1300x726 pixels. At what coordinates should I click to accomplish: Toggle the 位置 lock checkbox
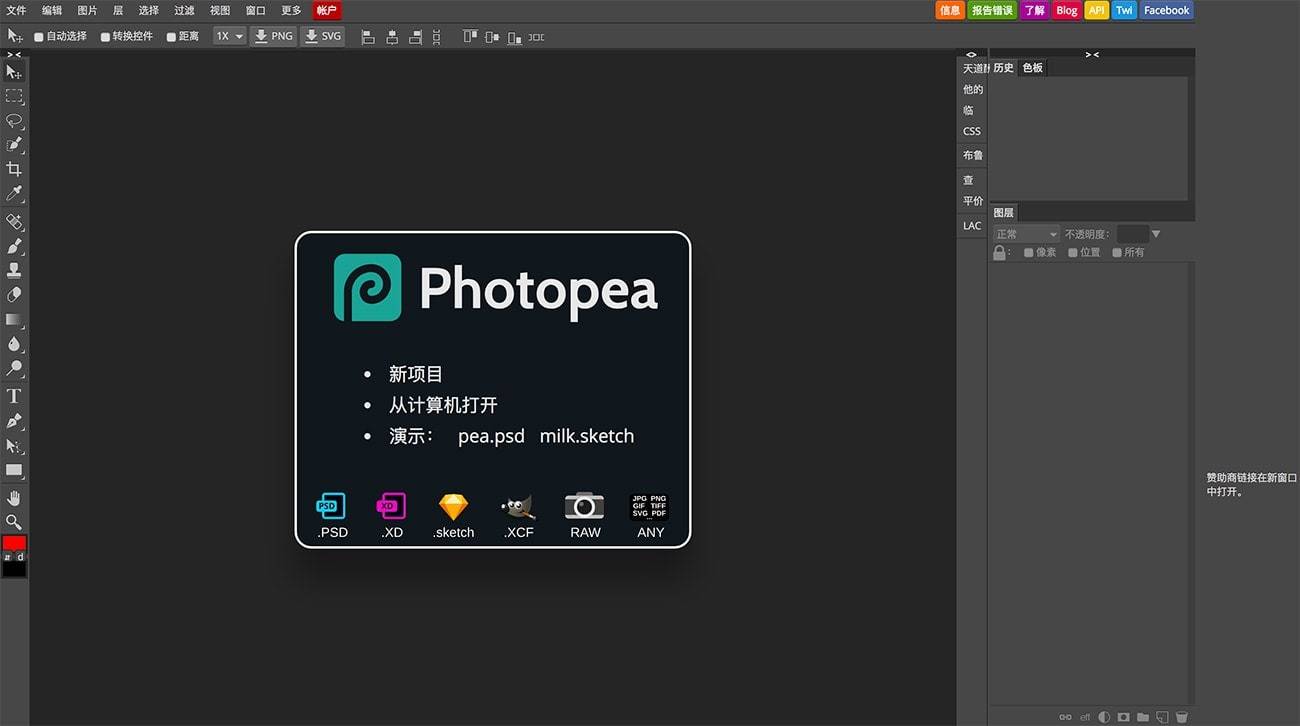pyautogui.click(x=1073, y=253)
